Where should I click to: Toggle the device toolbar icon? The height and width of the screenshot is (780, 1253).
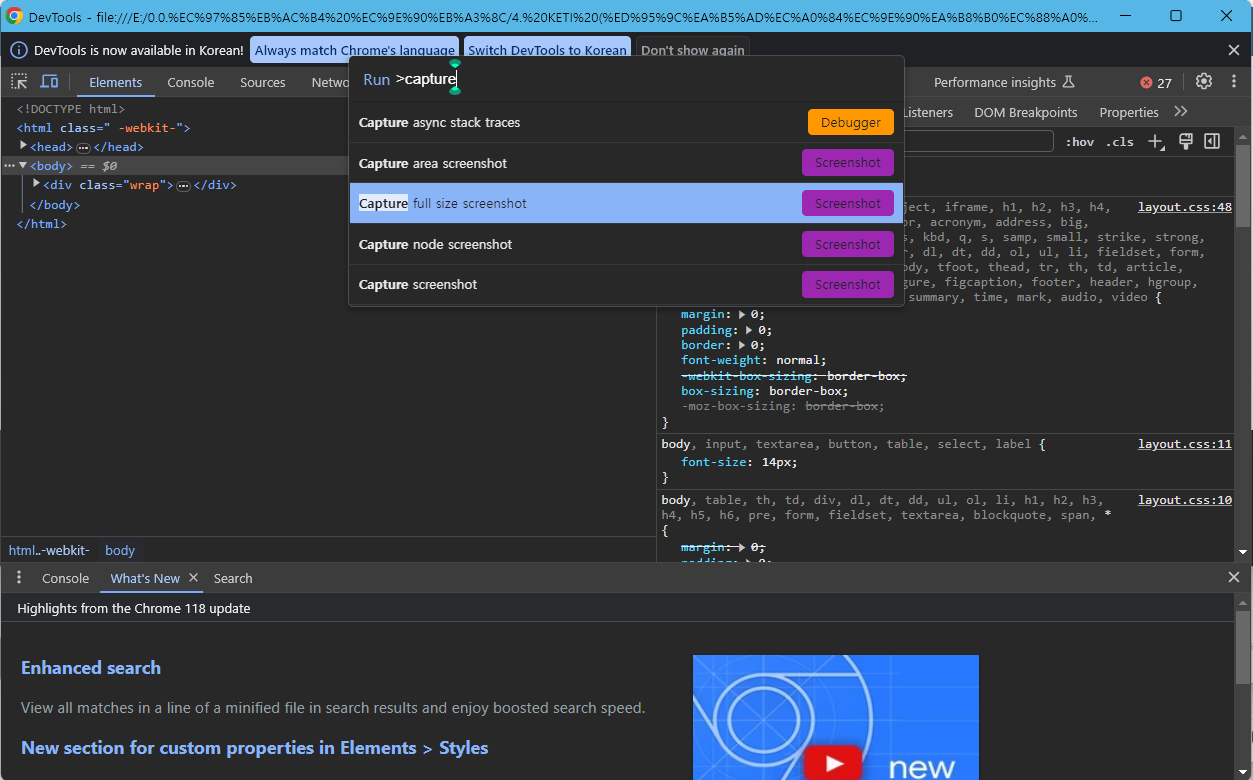point(49,82)
